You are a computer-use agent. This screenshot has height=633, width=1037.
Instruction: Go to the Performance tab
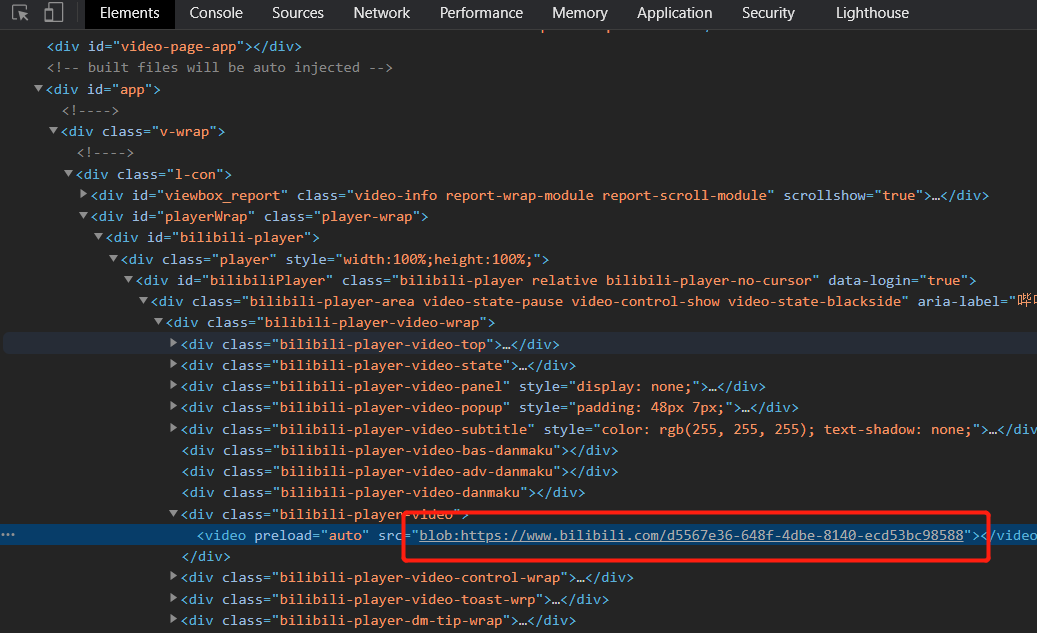pyautogui.click(x=481, y=13)
